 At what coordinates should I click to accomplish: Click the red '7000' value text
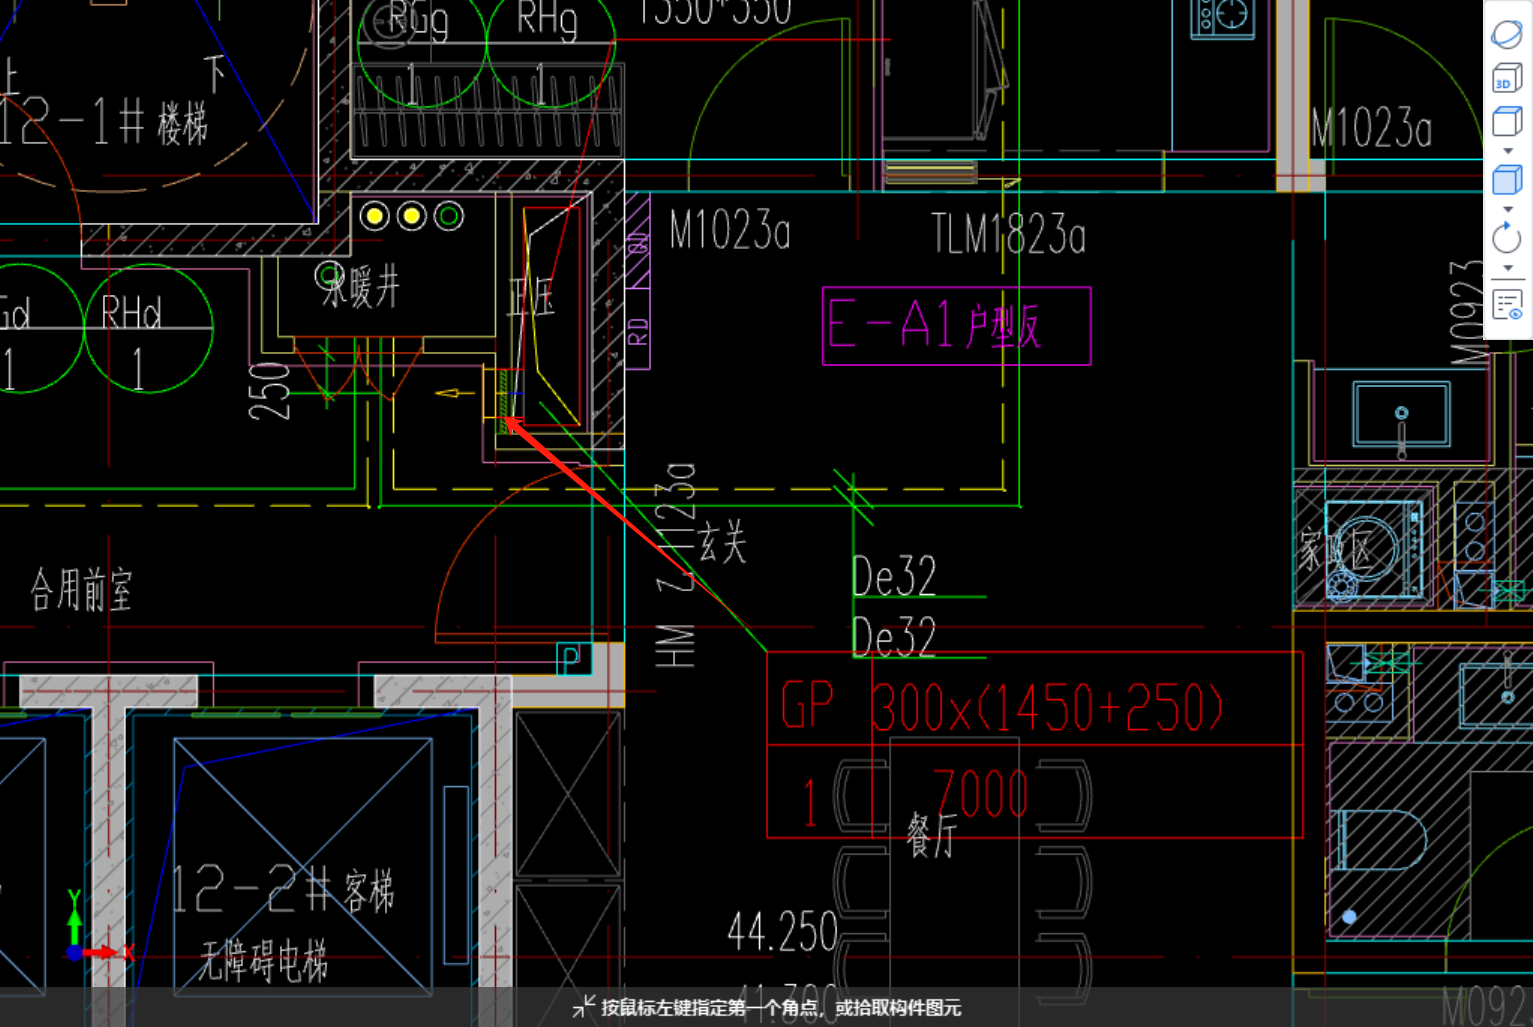tap(981, 794)
